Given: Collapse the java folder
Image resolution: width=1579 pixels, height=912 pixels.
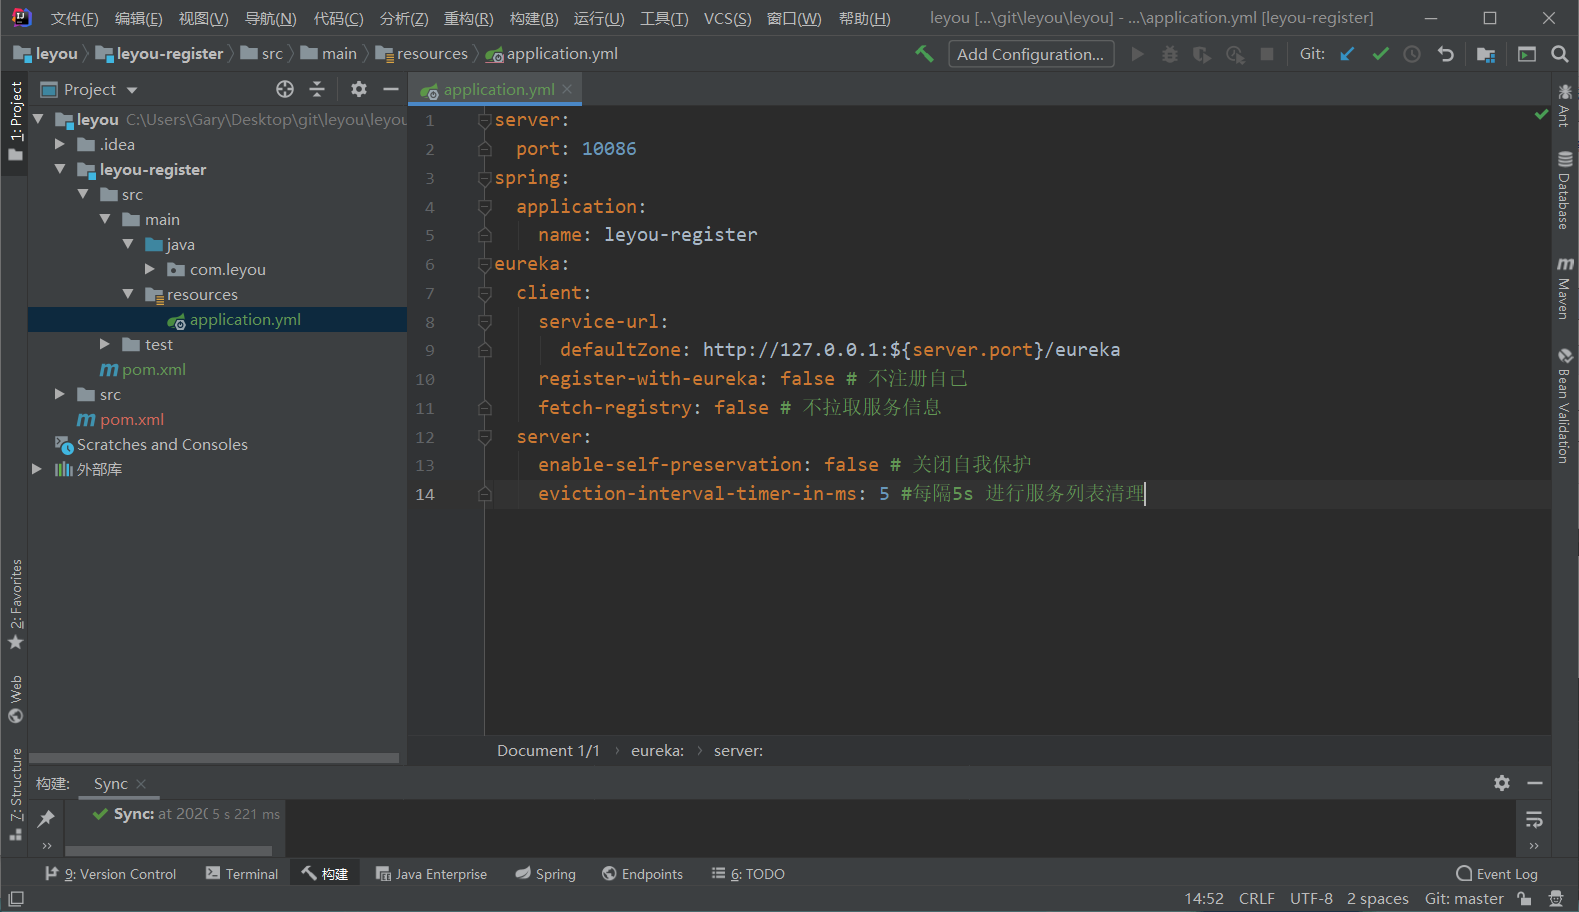Looking at the screenshot, I should 128,244.
